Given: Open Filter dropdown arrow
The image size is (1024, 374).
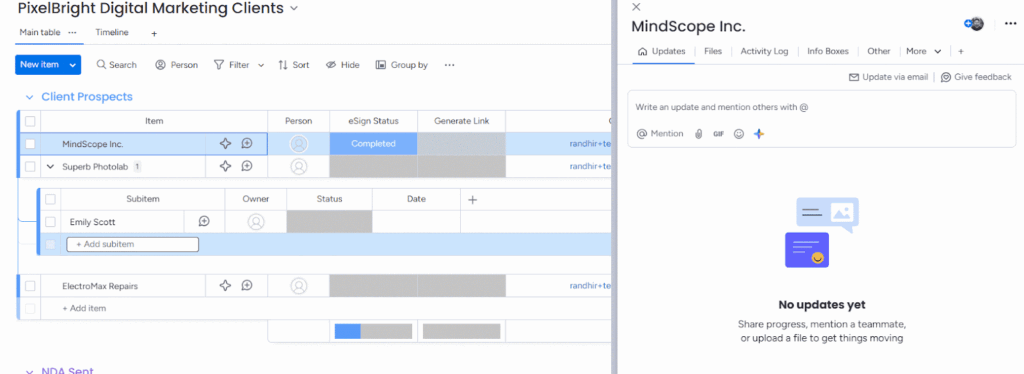Looking at the screenshot, I should point(261,65).
